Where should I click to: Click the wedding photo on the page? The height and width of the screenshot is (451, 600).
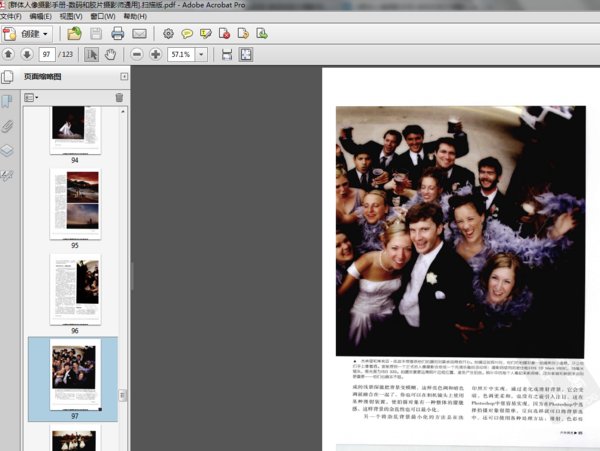click(x=460, y=232)
